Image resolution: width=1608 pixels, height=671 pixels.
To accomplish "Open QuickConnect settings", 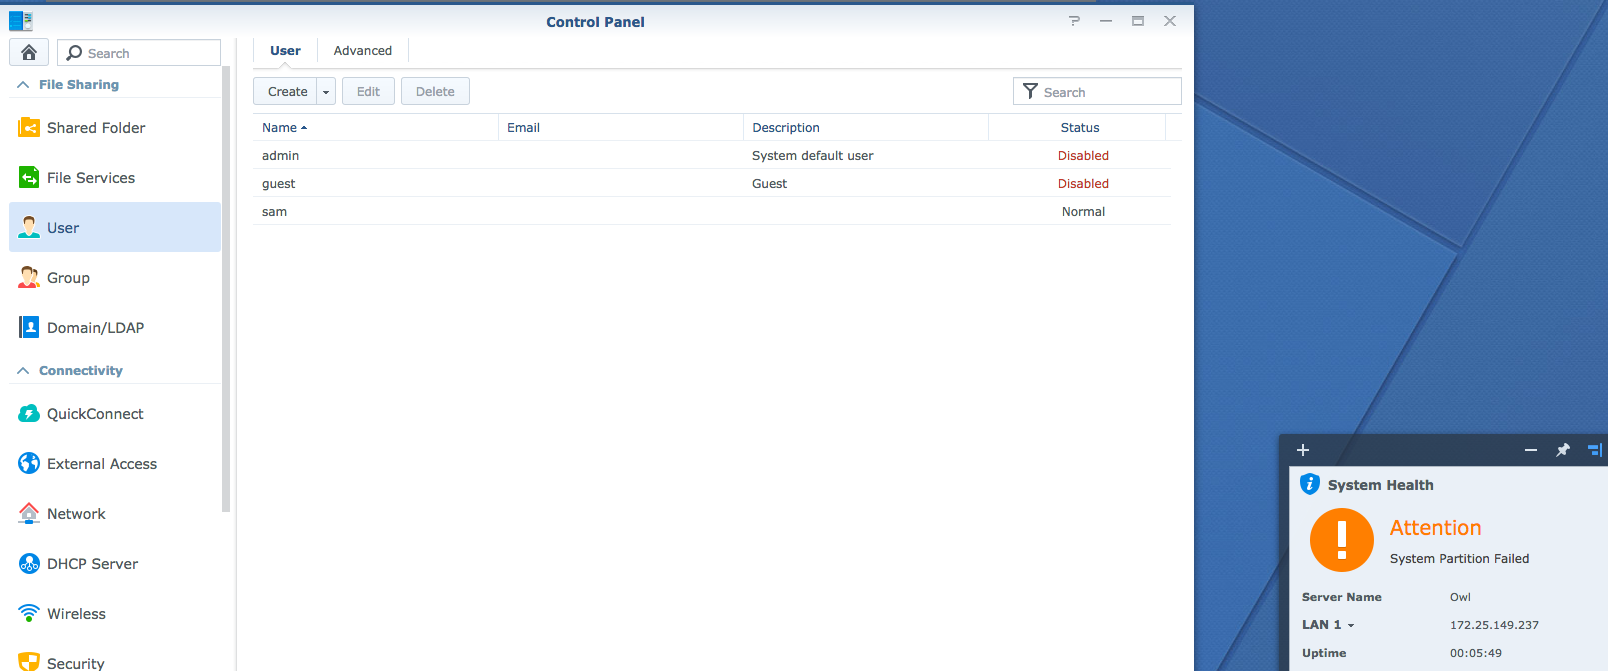I will tap(95, 414).
